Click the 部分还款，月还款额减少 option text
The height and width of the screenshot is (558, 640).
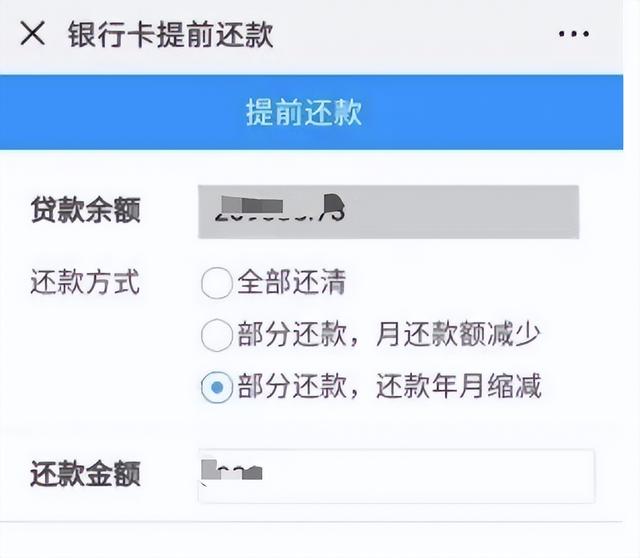click(x=389, y=334)
